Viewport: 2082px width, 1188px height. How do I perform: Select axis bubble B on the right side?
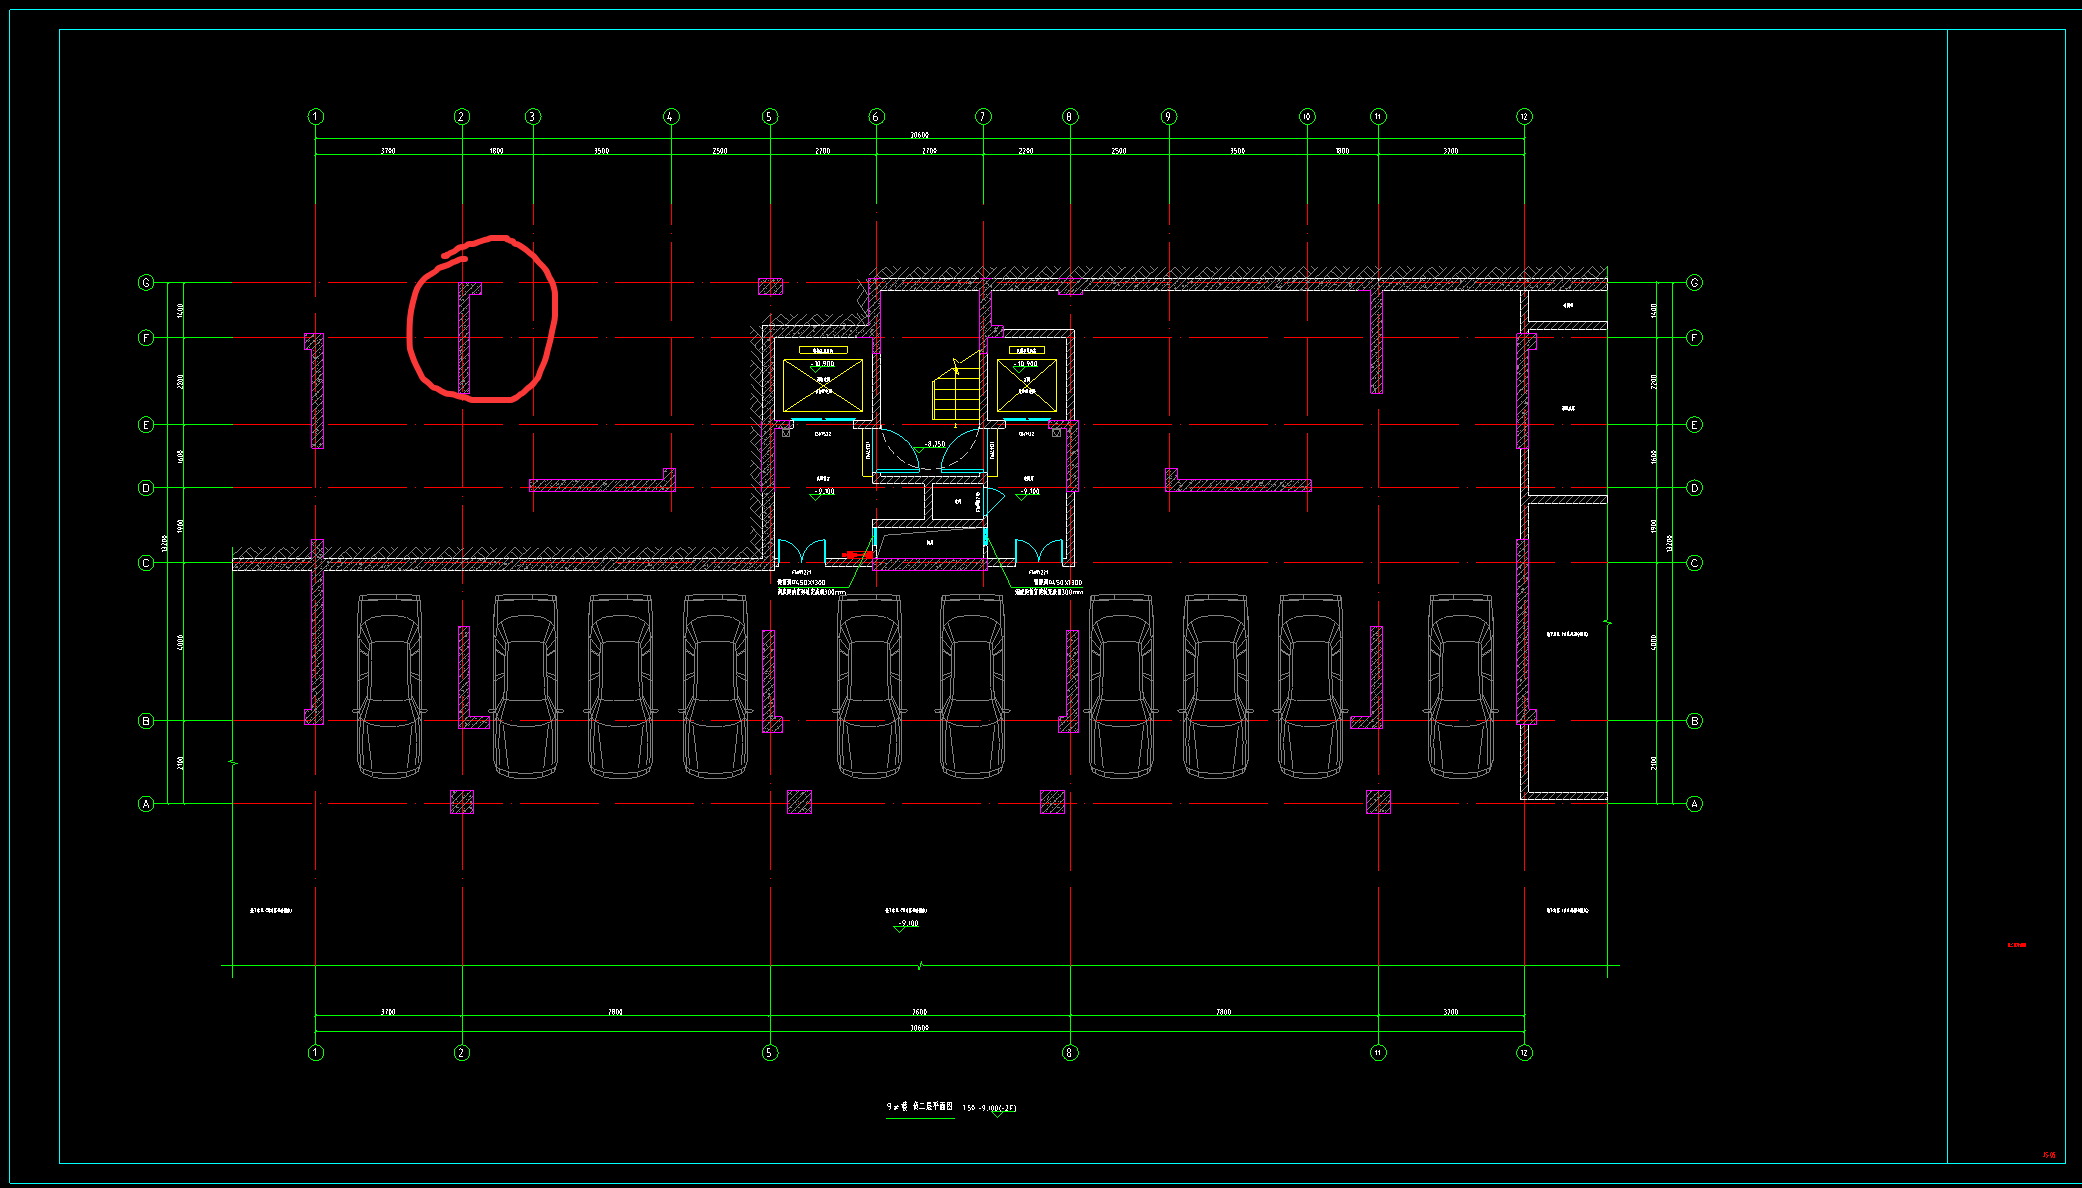tap(1694, 721)
